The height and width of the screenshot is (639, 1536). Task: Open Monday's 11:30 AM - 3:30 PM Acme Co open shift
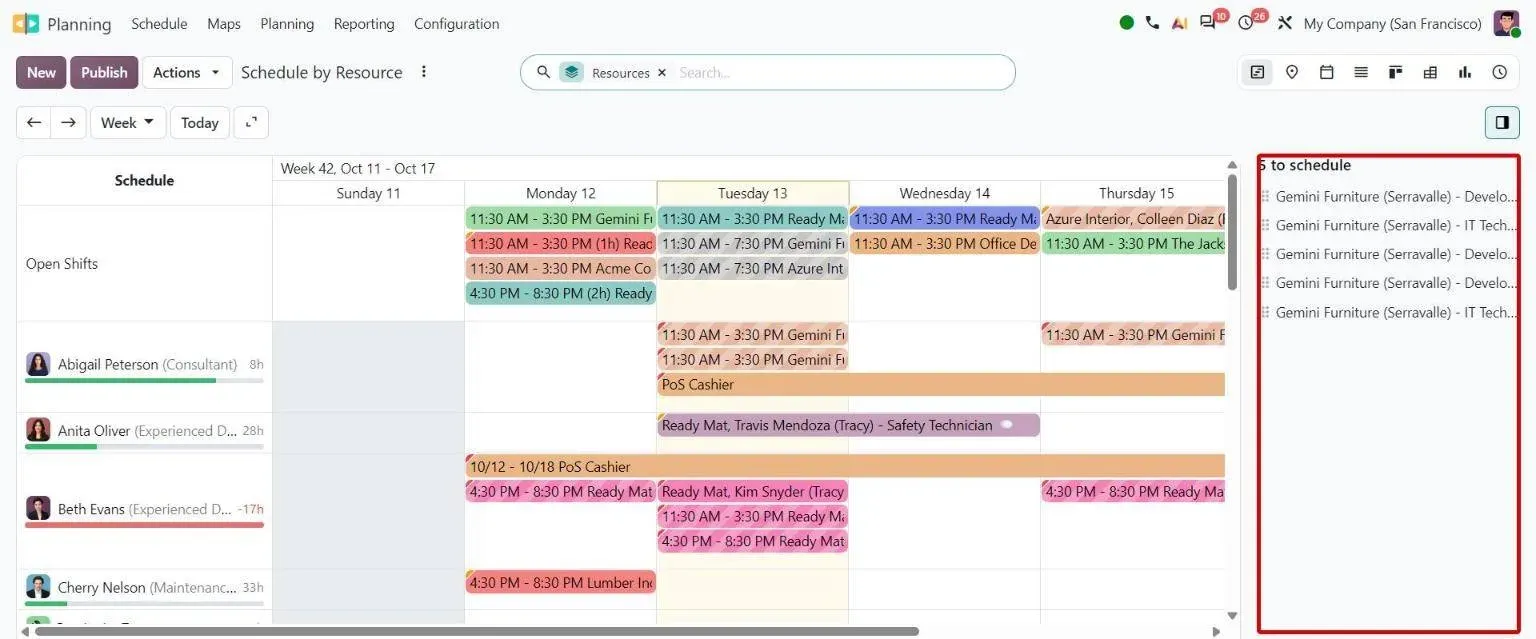point(560,268)
